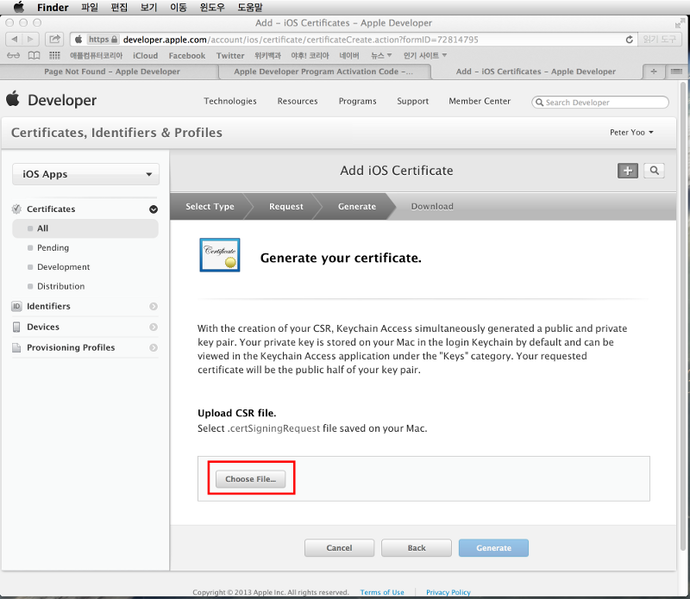Open the Member Center nav item
The image size is (690, 599).
pyautogui.click(x=479, y=101)
